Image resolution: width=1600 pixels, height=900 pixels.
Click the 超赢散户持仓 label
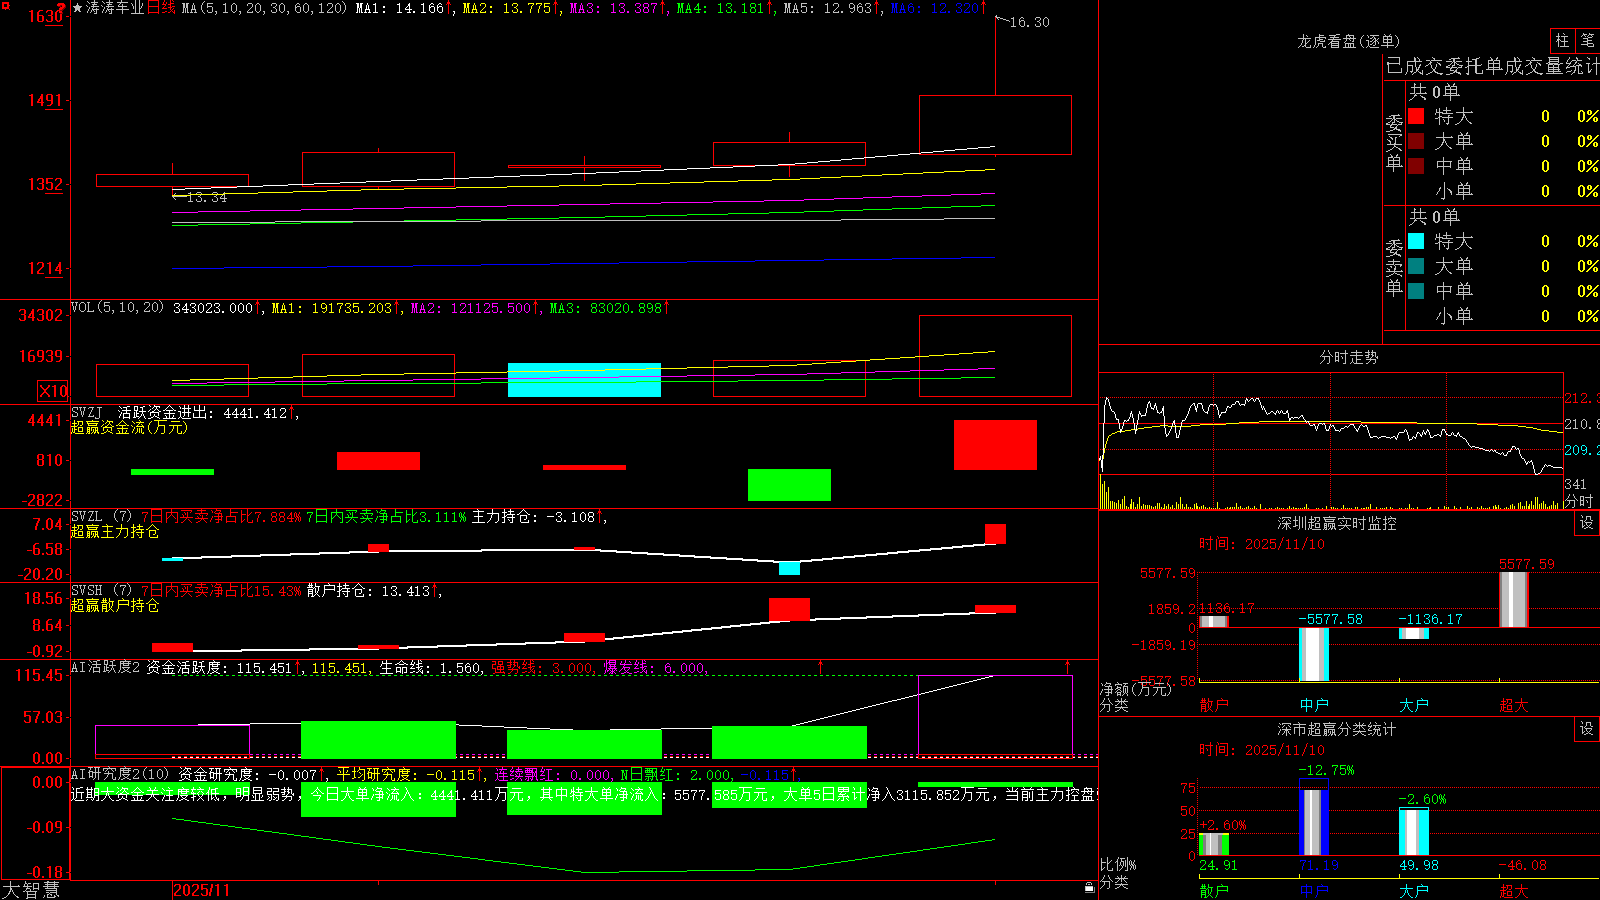[115, 605]
